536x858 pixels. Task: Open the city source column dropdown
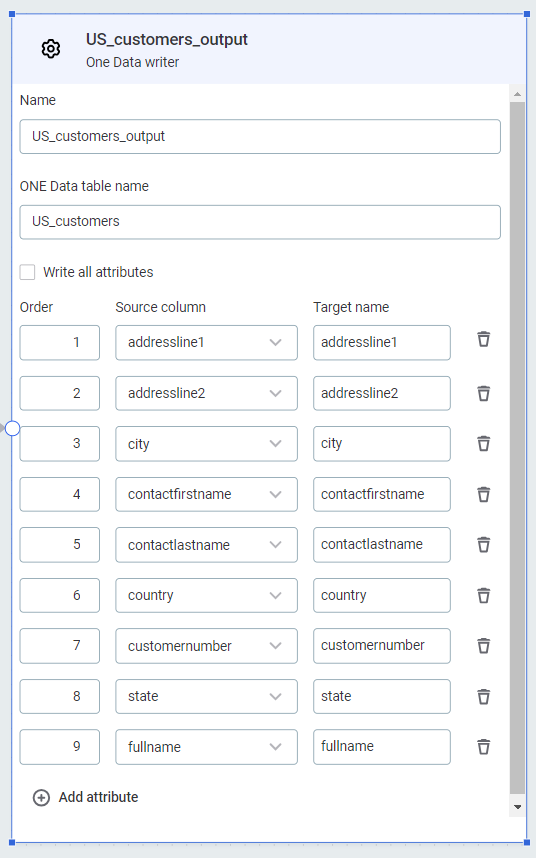(x=206, y=444)
